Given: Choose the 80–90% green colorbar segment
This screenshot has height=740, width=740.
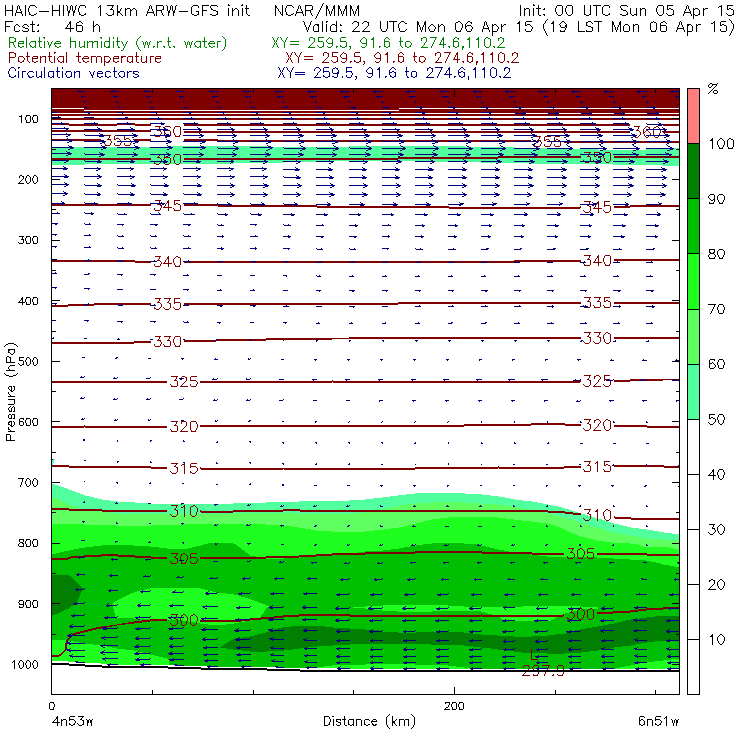Looking at the screenshot, I should click(x=693, y=226).
